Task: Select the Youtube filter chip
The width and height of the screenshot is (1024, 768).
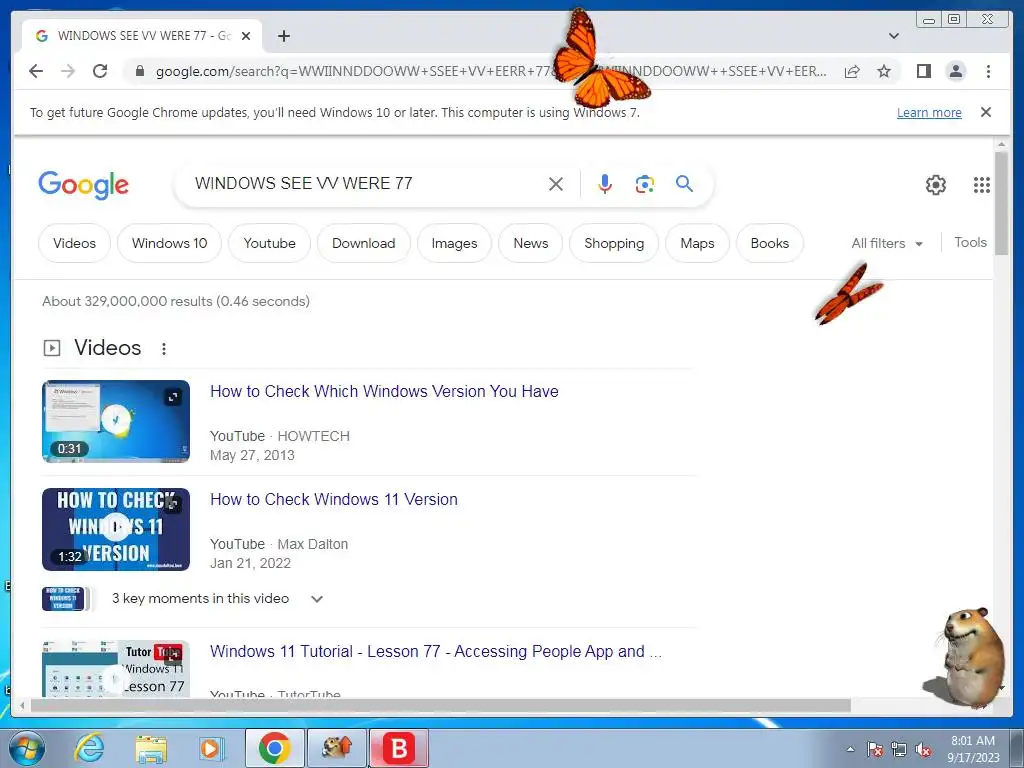Action: point(270,244)
